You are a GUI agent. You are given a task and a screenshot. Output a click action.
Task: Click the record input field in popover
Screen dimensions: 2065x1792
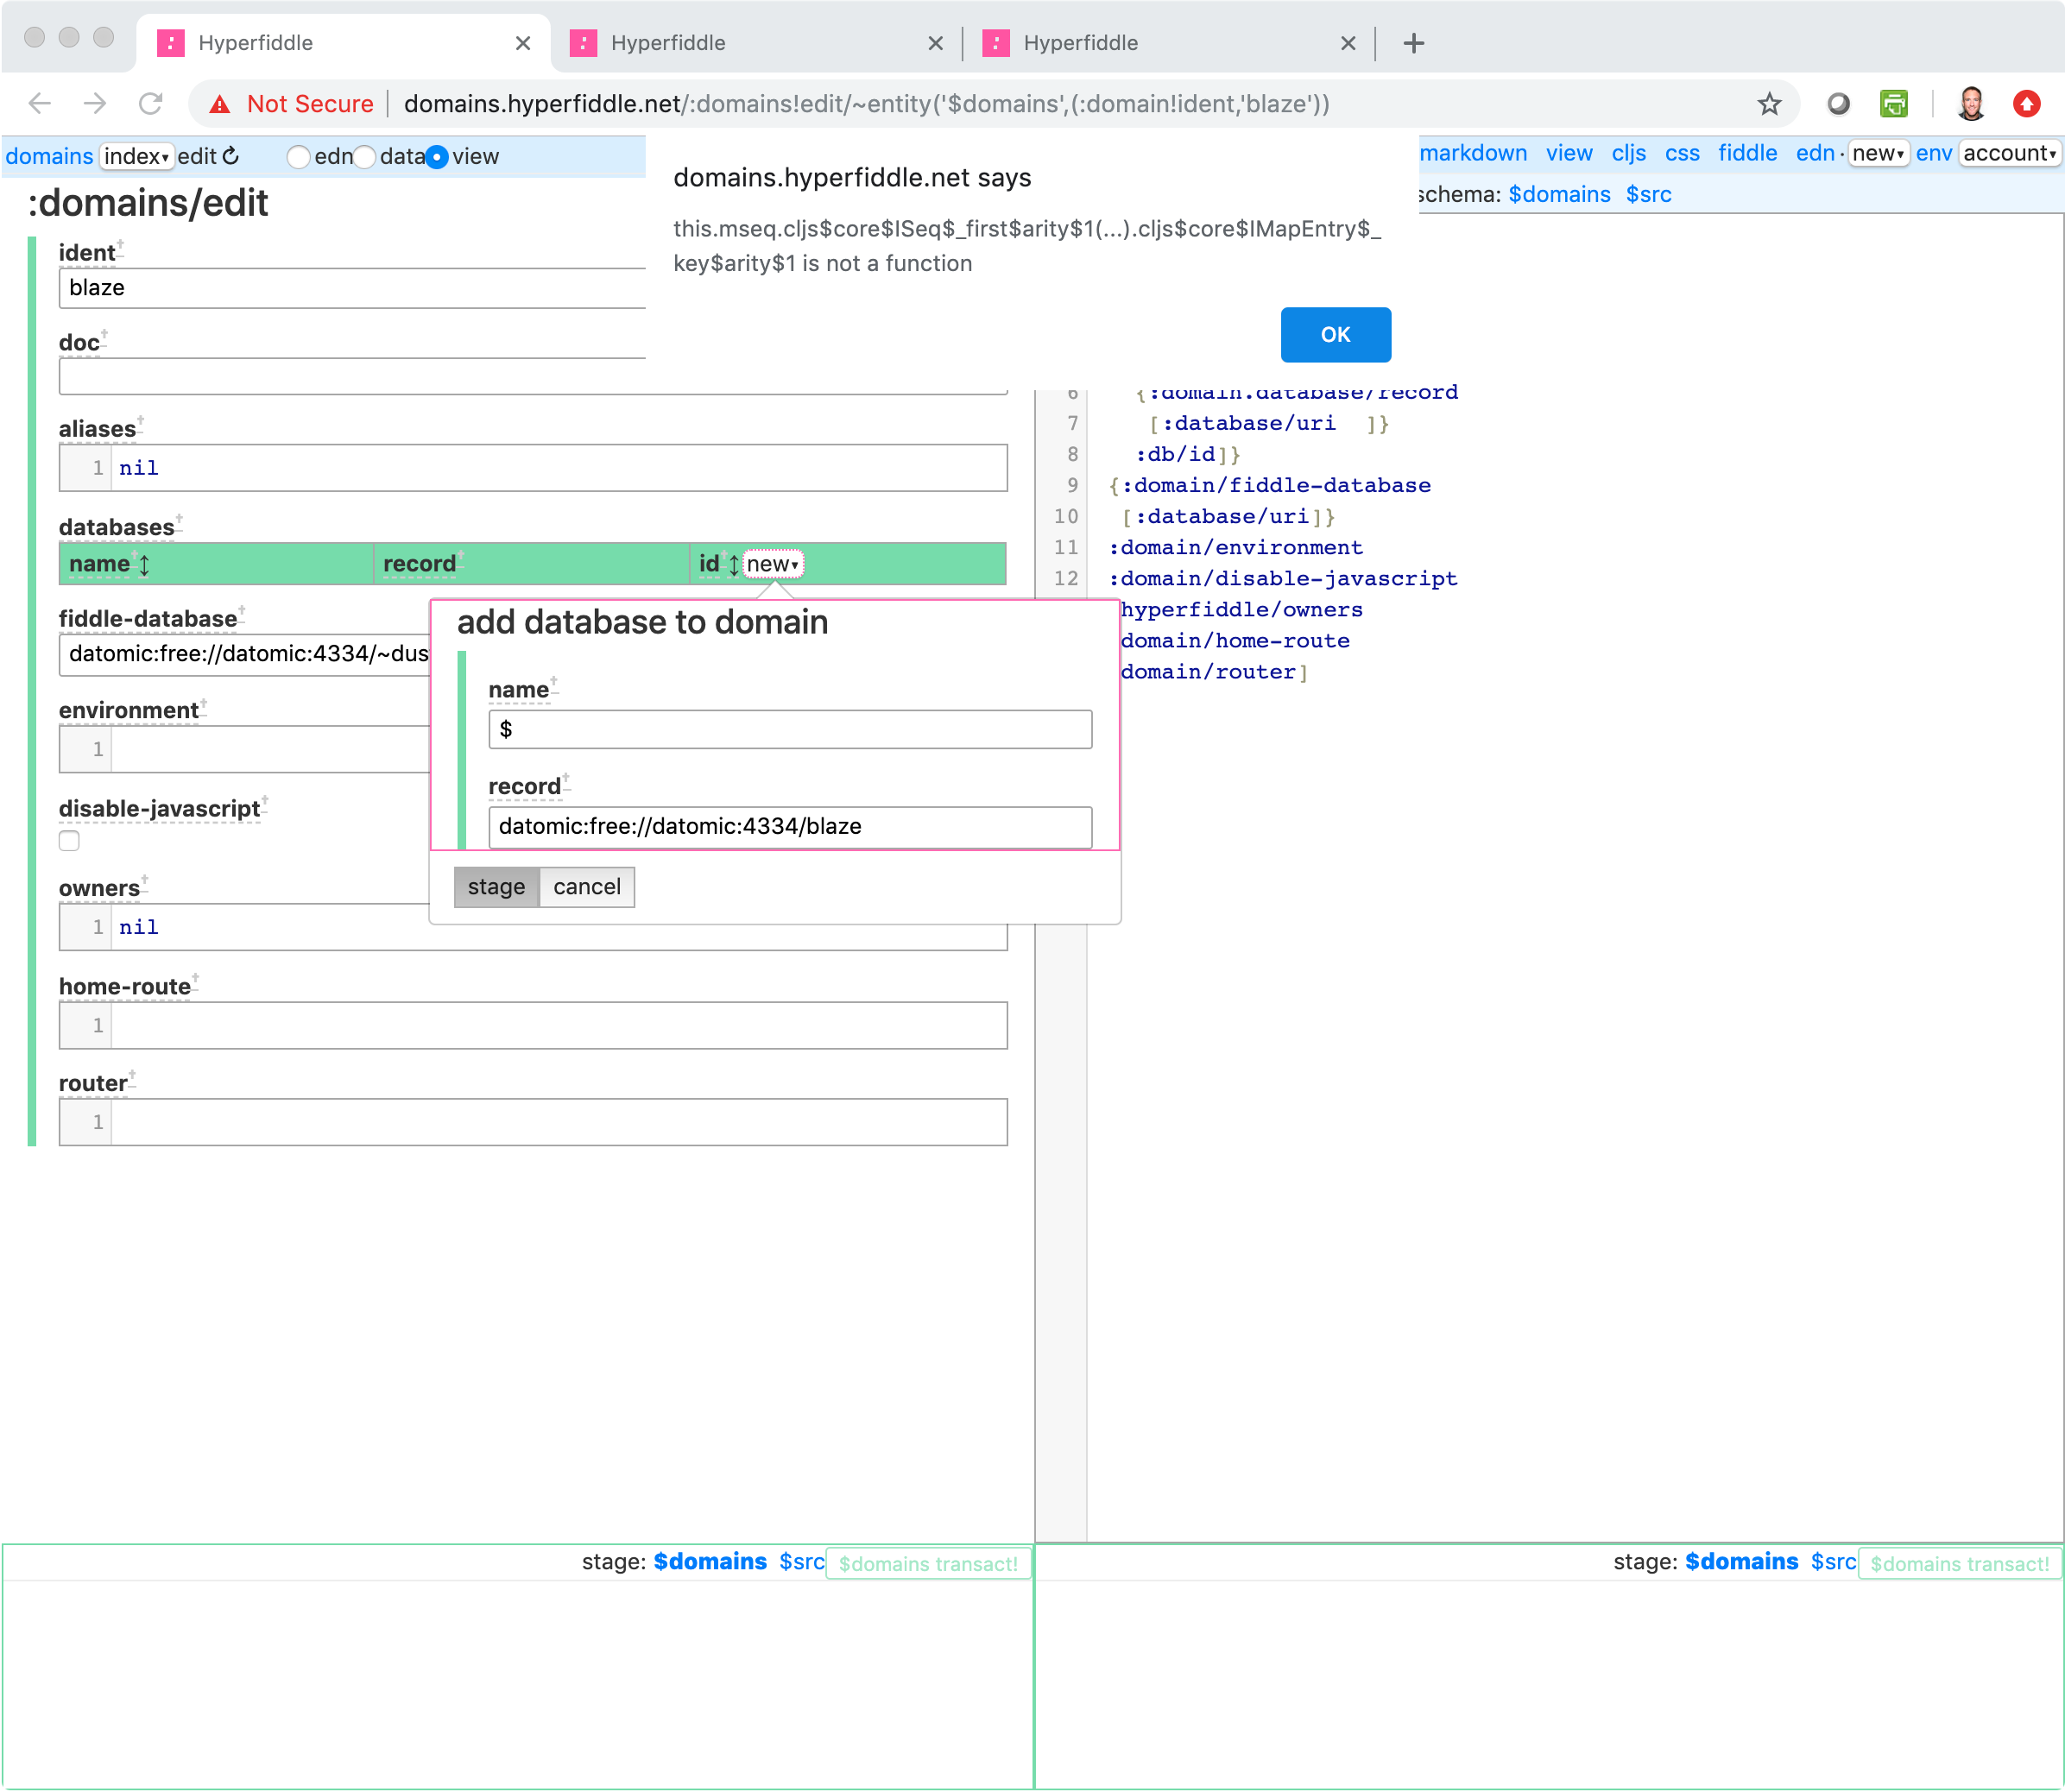click(789, 827)
